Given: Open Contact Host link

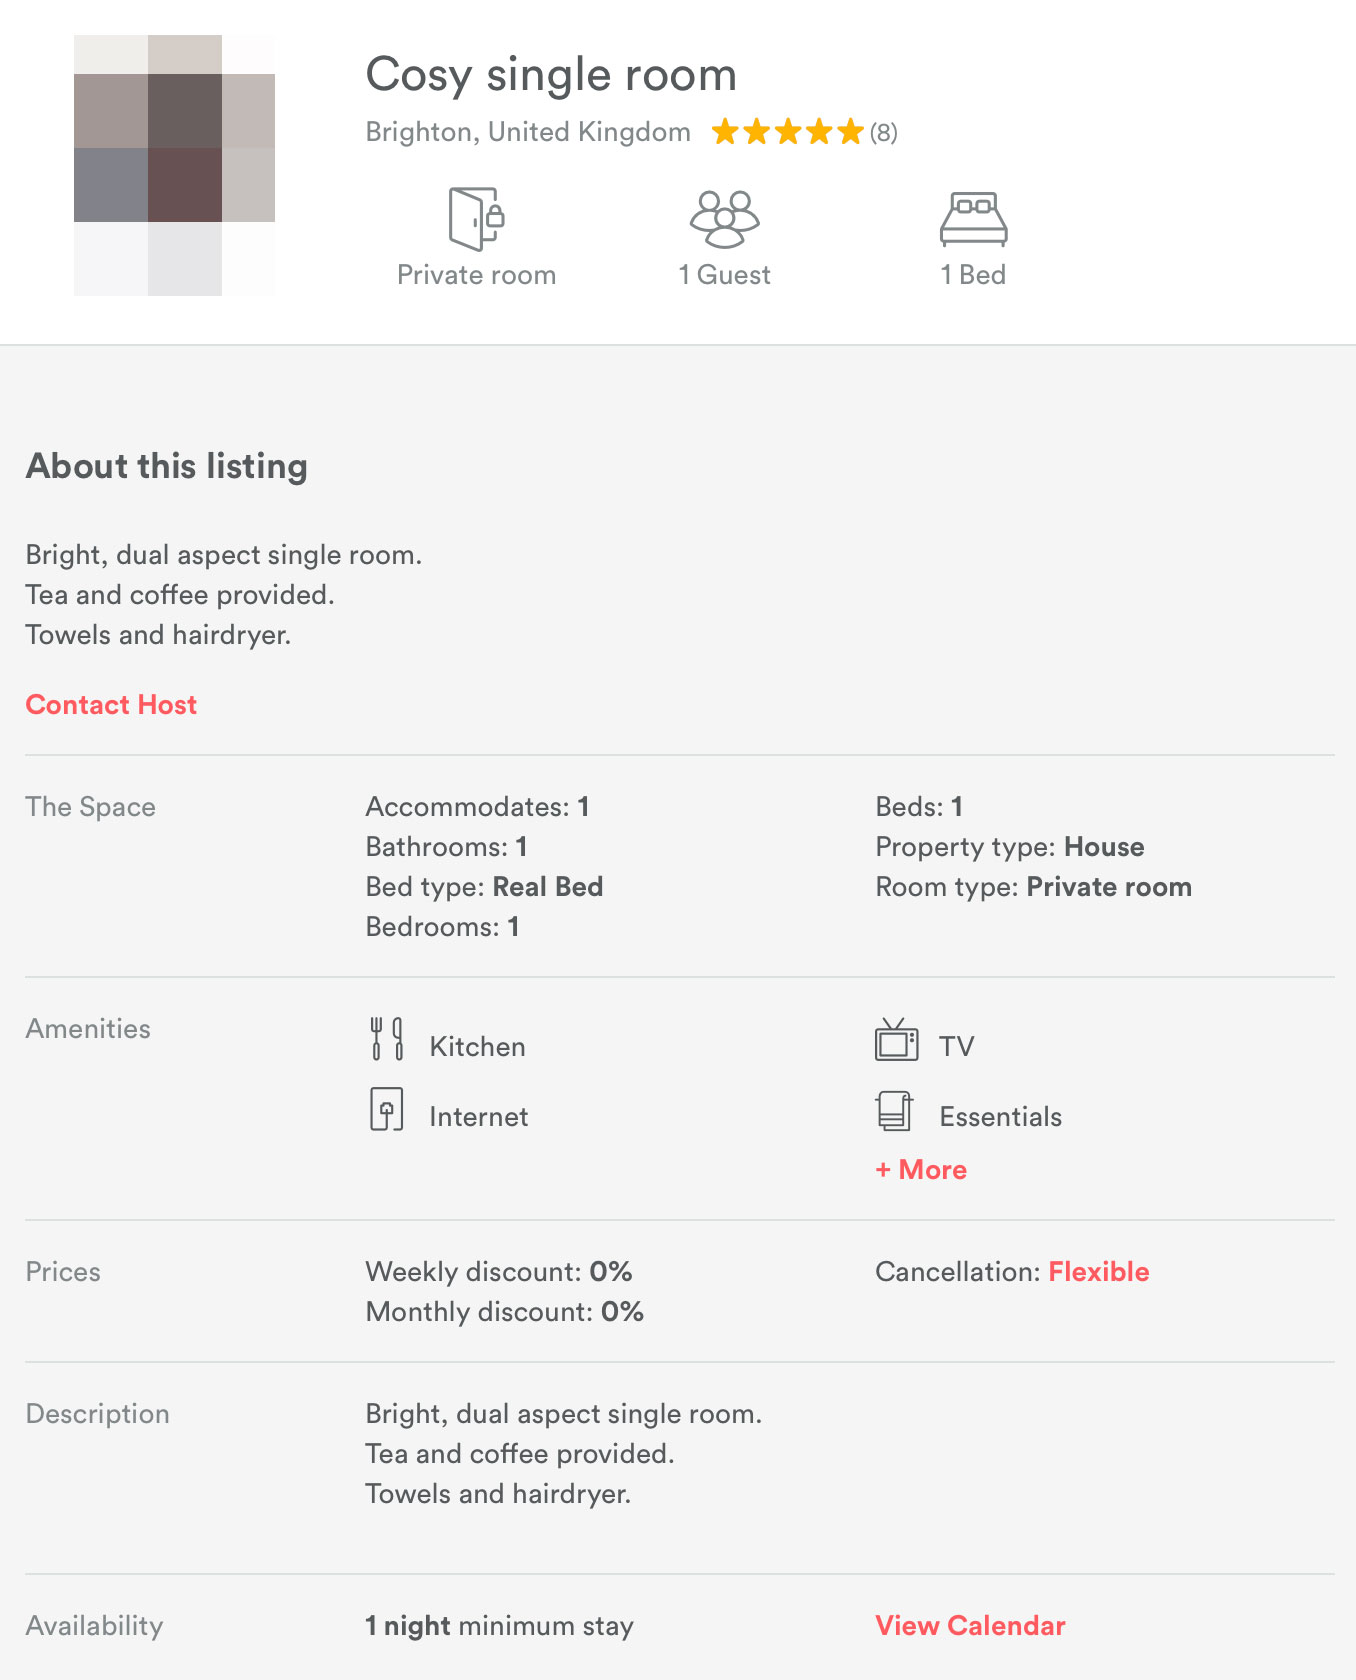Looking at the screenshot, I should click(111, 705).
